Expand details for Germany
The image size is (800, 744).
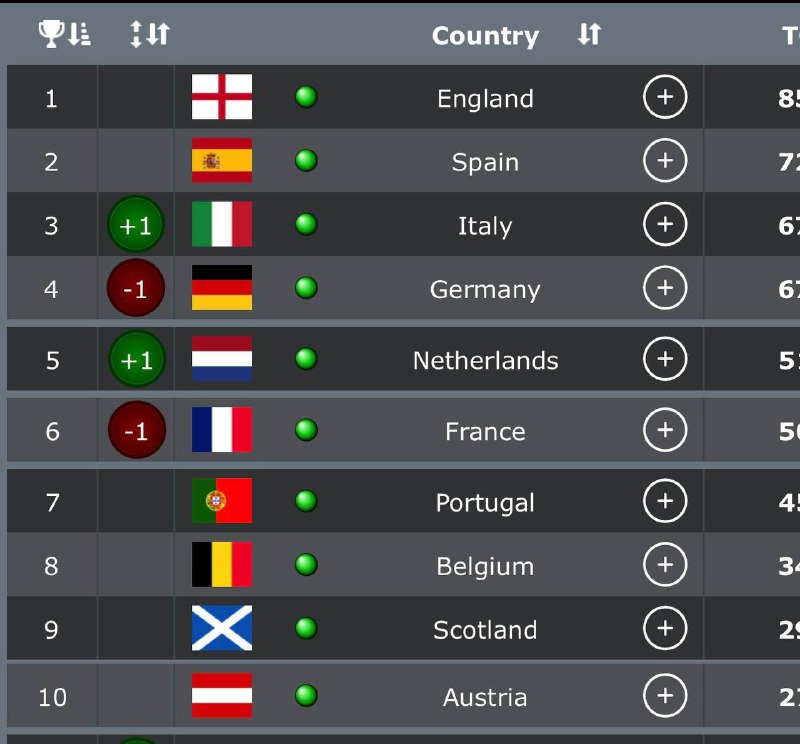pos(665,287)
